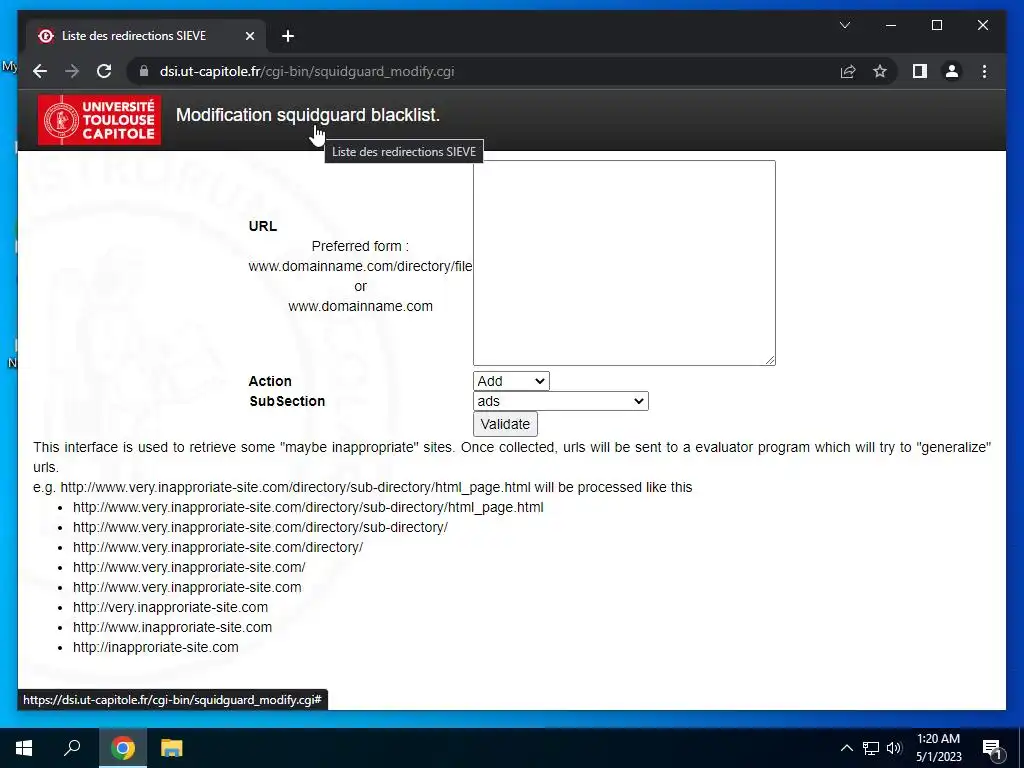The height and width of the screenshot is (768, 1024).
Task: Click the 'http://inapproriate-site.com' list item
Action: pyautogui.click(x=155, y=647)
